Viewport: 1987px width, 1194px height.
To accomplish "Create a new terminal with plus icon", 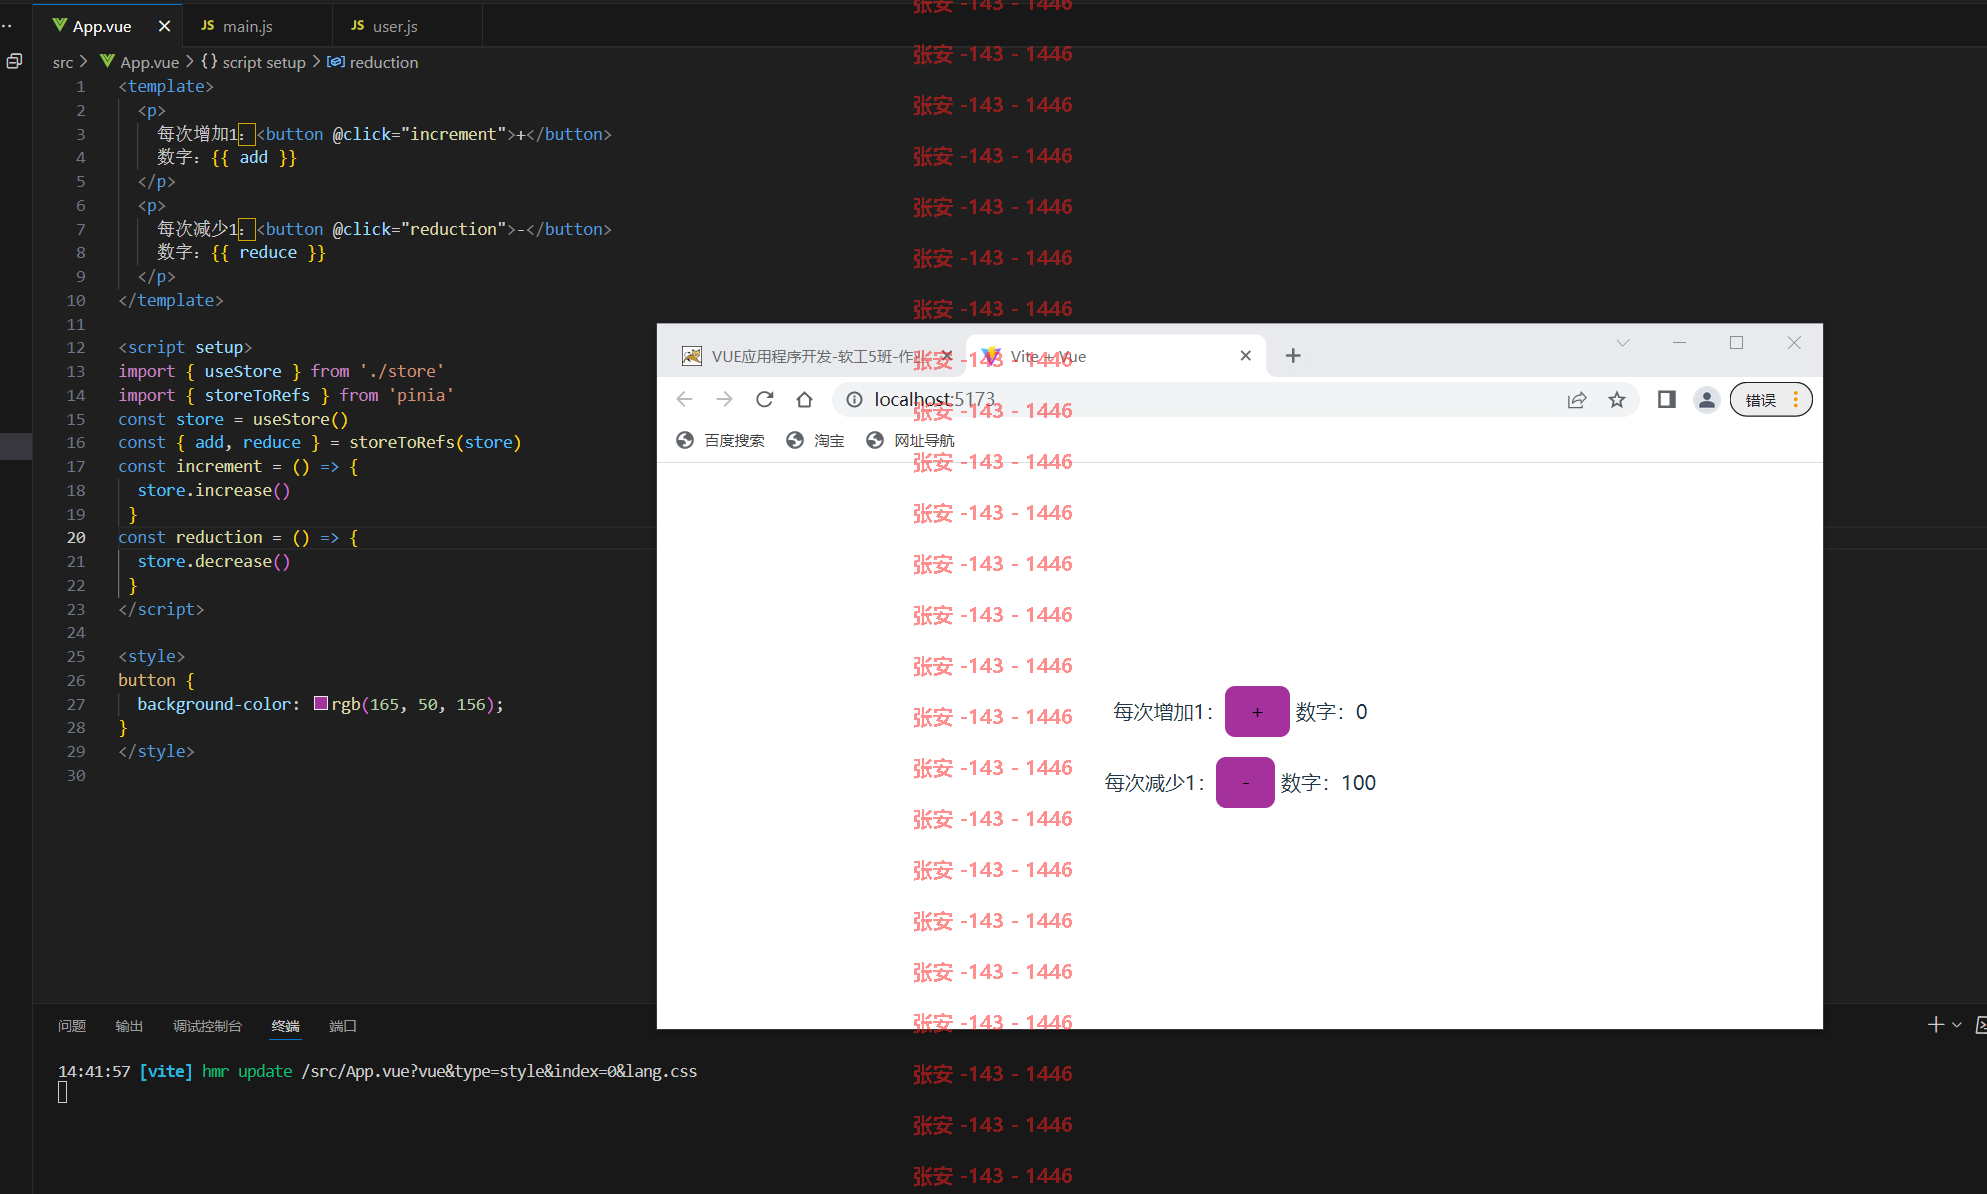I will [1936, 1025].
